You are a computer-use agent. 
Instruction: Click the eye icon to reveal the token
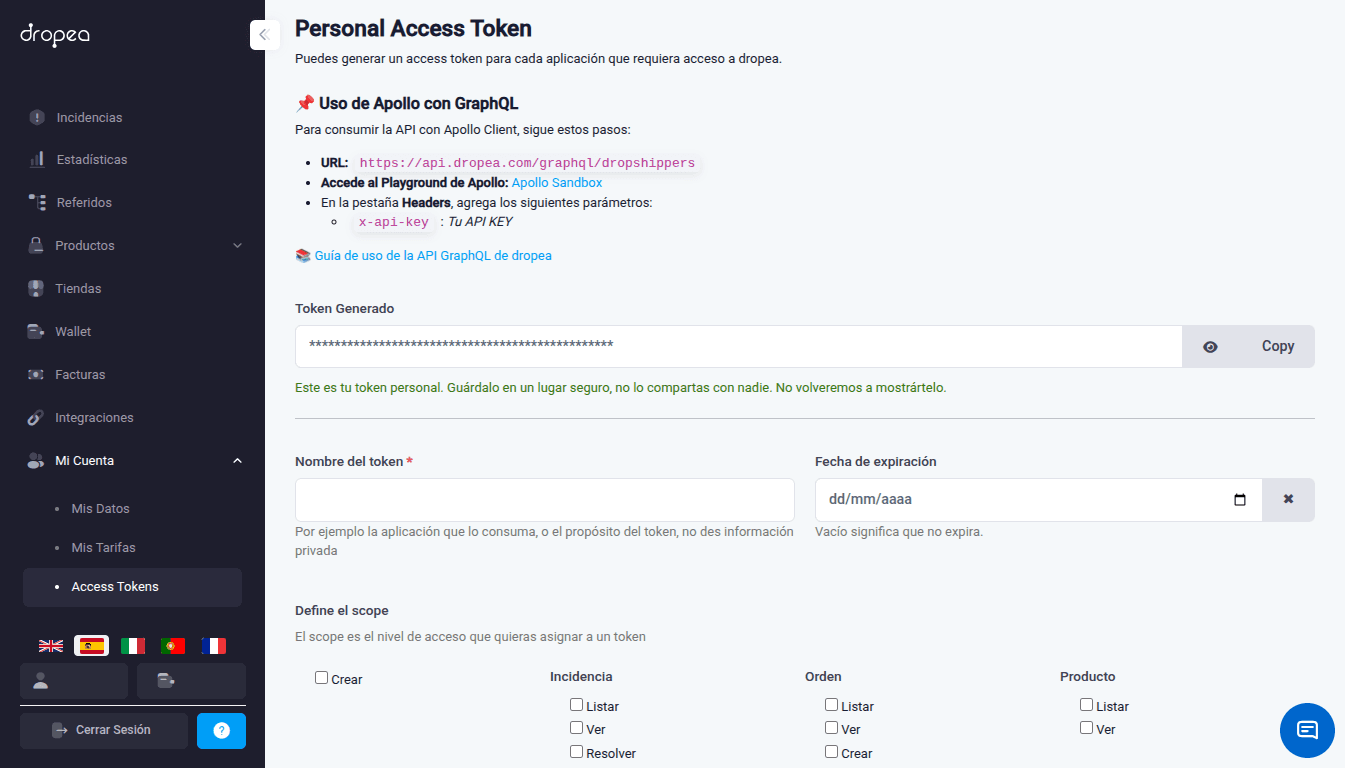[1210, 347]
